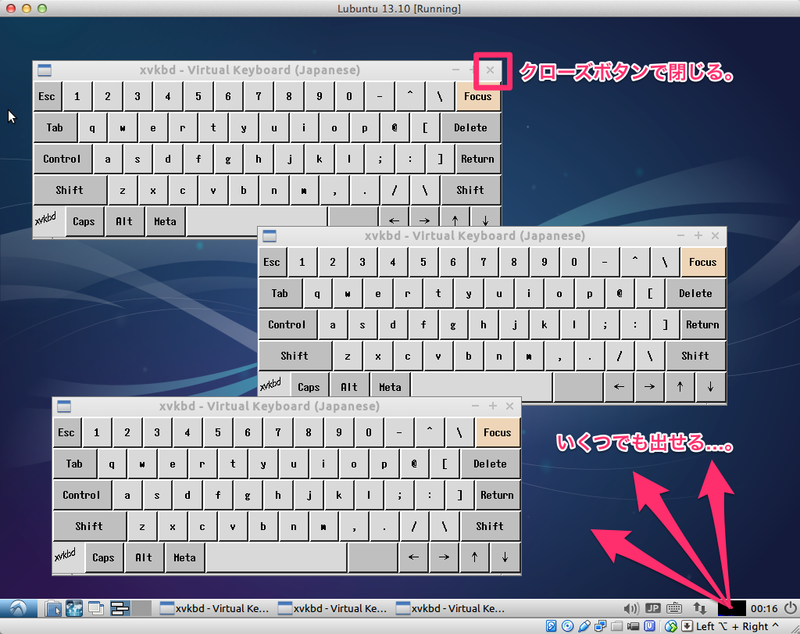The image size is (800, 634).
Task: Click the right arrow key on the lower keyboard
Action: (x=444, y=557)
